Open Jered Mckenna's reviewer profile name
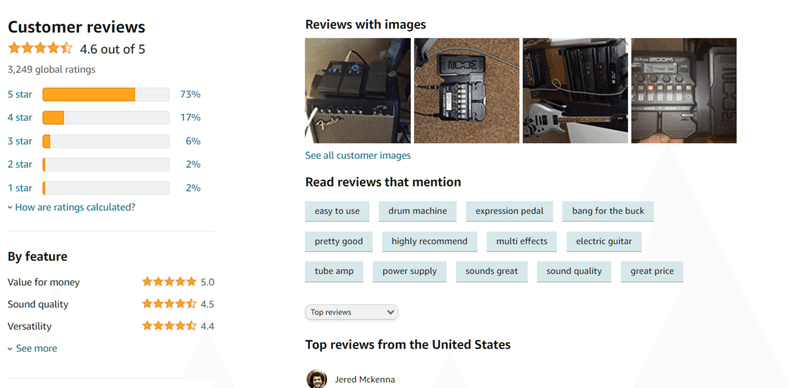 pos(365,379)
